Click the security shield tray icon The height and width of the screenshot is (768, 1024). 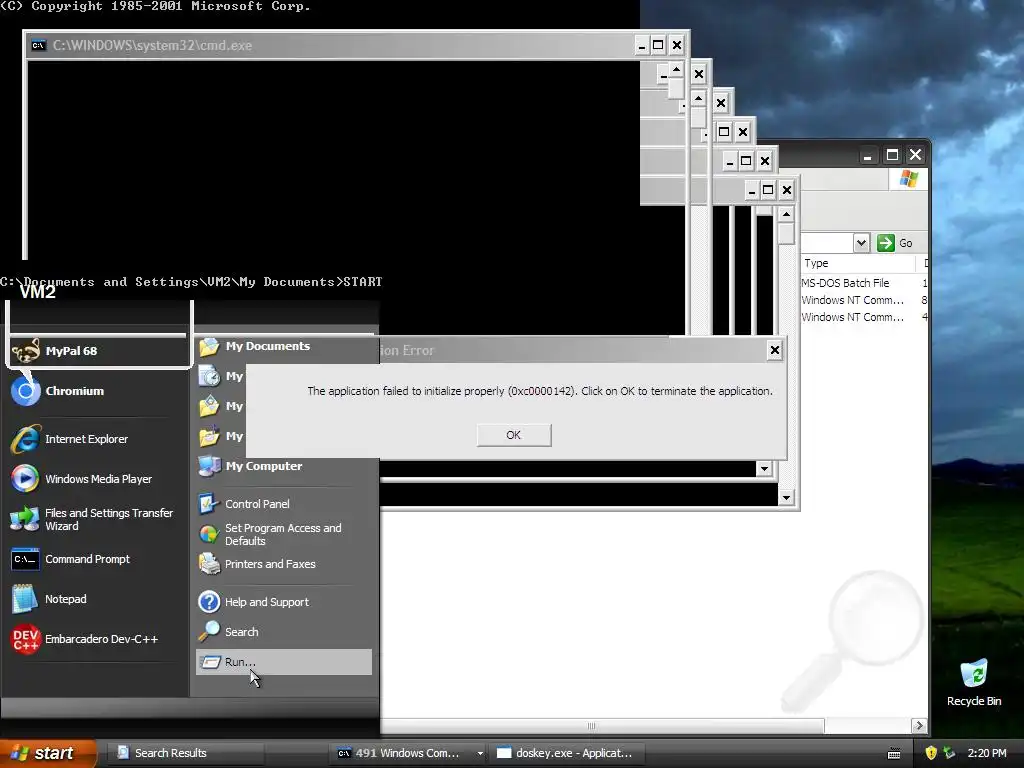pyautogui.click(x=931, y=753)
